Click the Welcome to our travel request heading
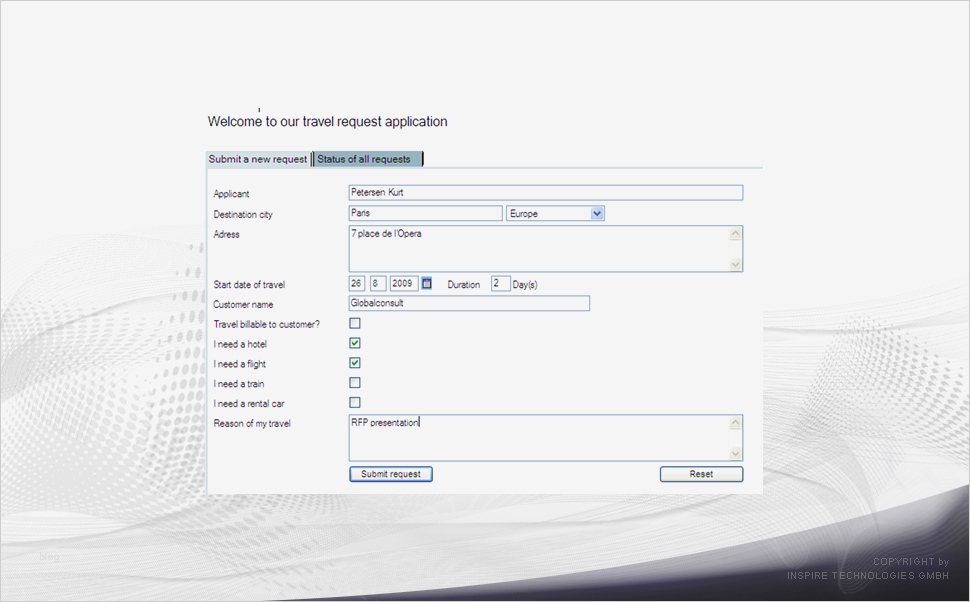 pyautogui.click(x=327, y=121)
